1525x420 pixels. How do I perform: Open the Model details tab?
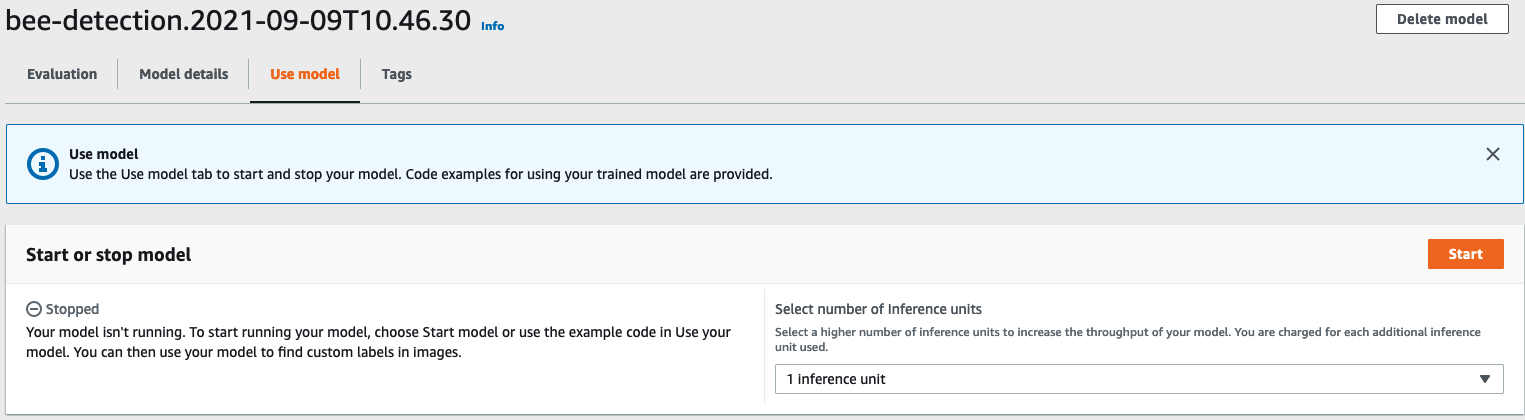[x=183, y=74]
